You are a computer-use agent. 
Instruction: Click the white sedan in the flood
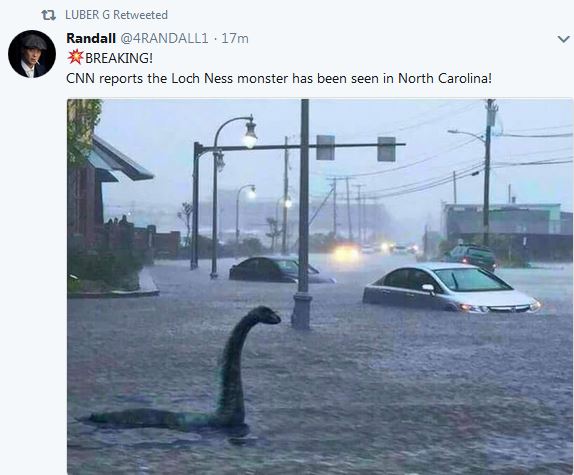[451, 288]
